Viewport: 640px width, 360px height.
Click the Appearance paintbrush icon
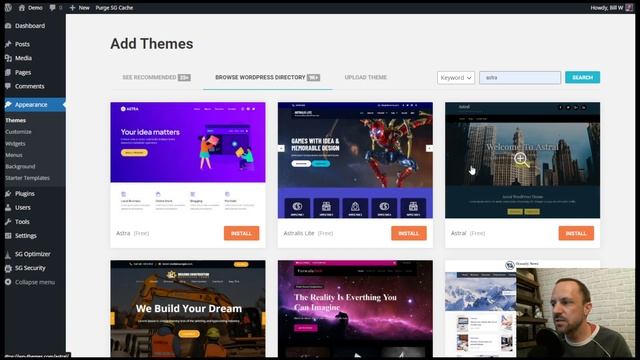8,104
